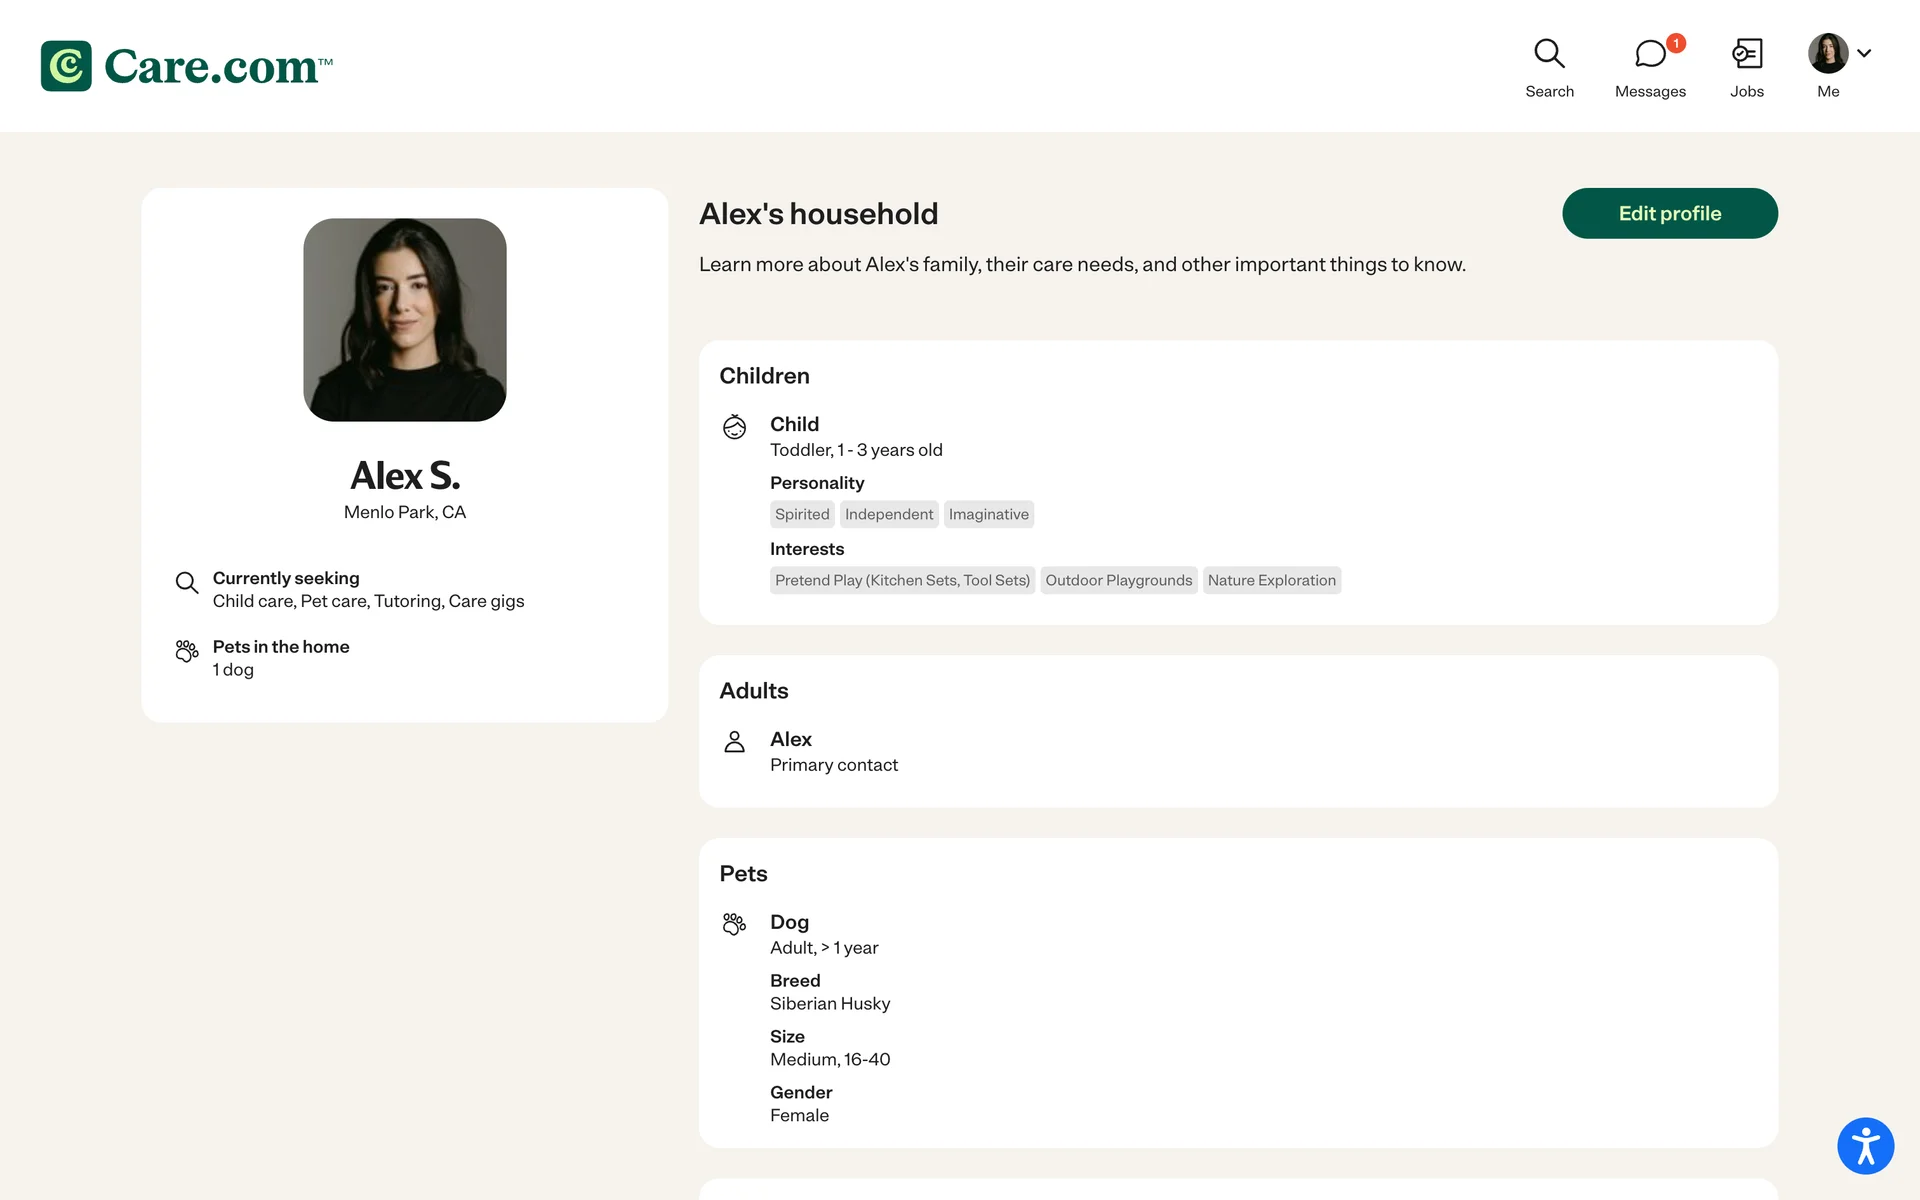Click the red Messages notification badge
The width and height of the screenshot is (1920, 1200).
coord(1676,43)
